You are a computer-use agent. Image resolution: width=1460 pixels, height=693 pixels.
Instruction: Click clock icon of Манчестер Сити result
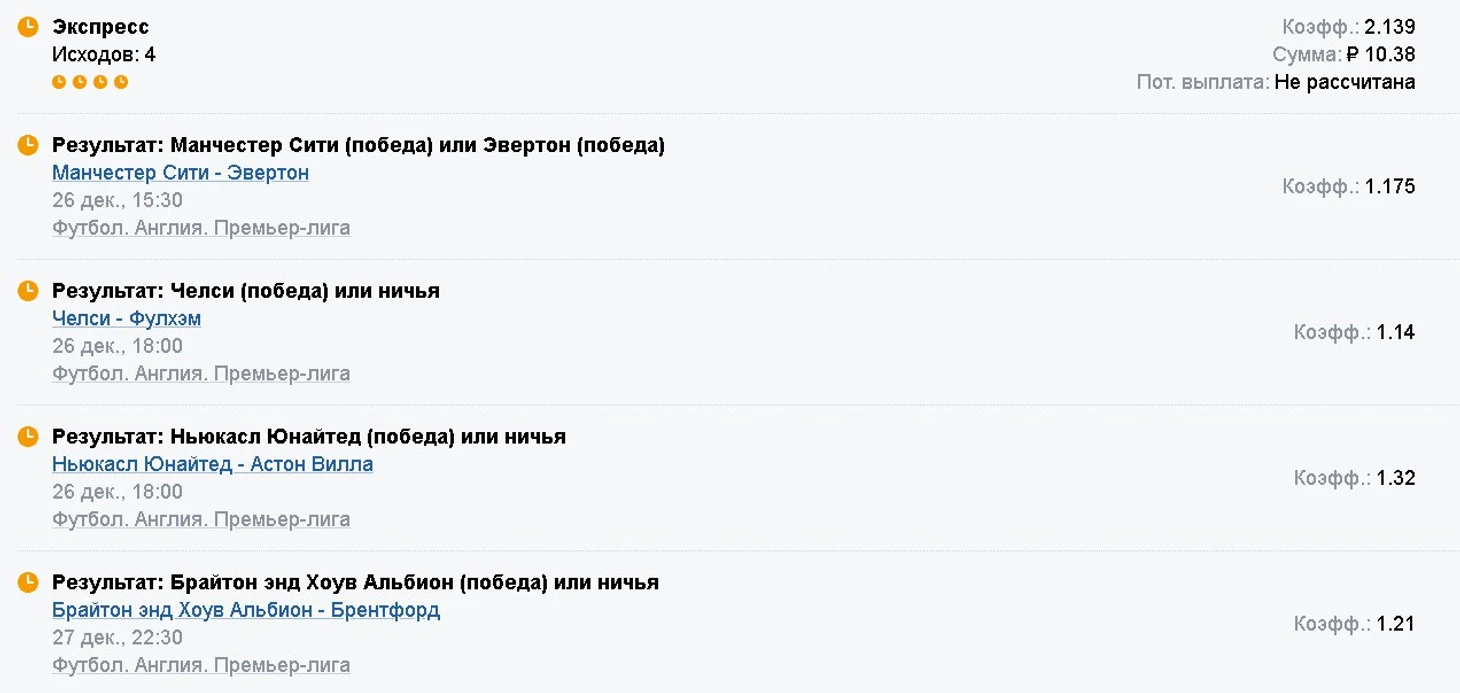pos(28,145)
